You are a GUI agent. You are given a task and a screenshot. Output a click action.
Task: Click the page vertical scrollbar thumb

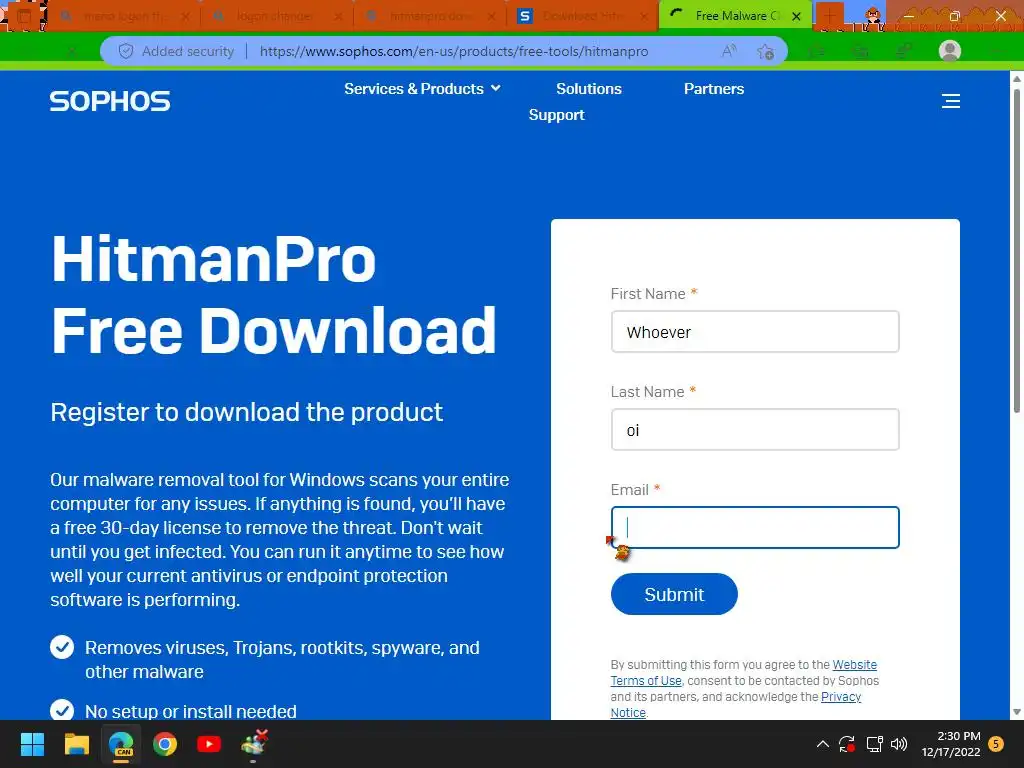(1016, 249)
